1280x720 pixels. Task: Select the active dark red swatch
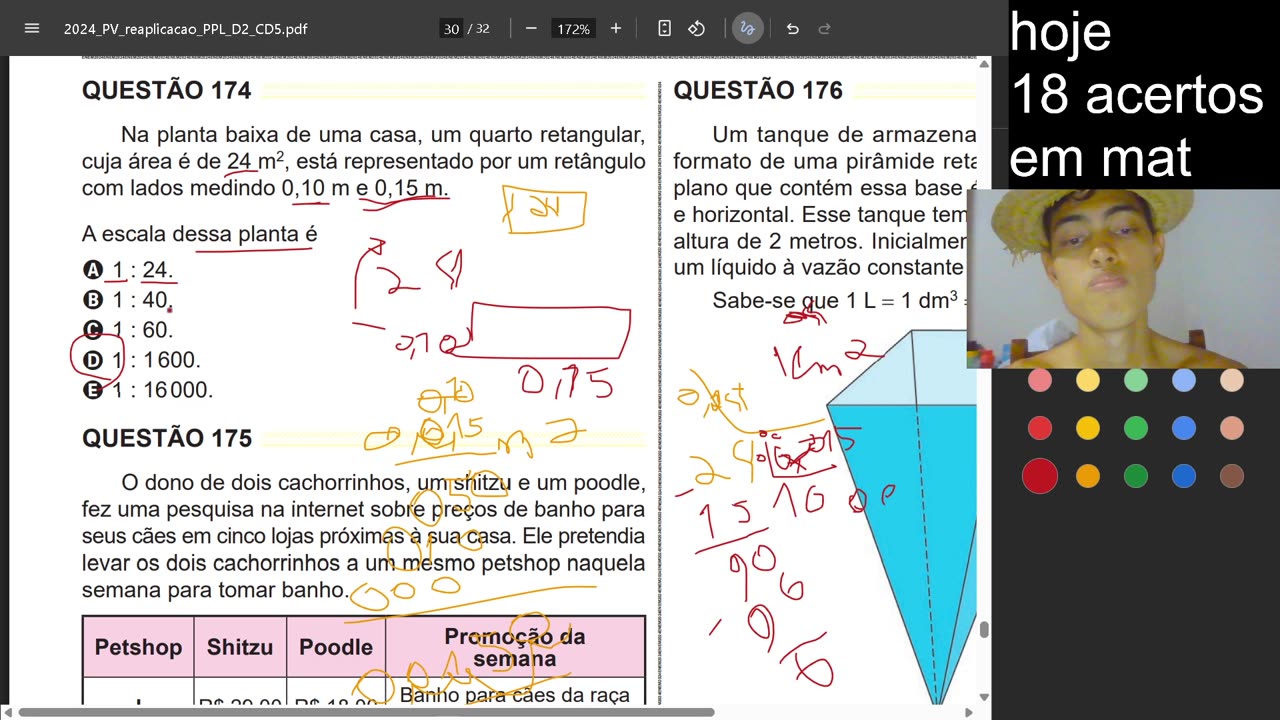pos(1040,476)
